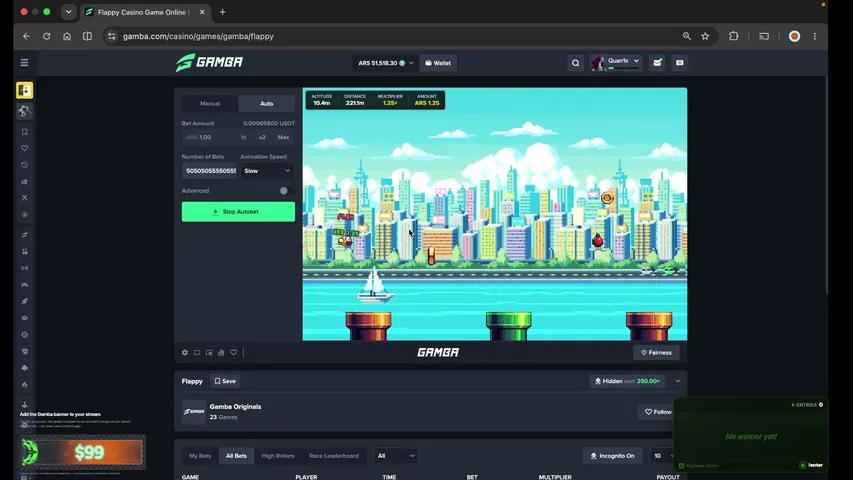Viewport: 853px width, 480px height.
Task: Click the Fairness button
Action: click(x=656, y=353)
